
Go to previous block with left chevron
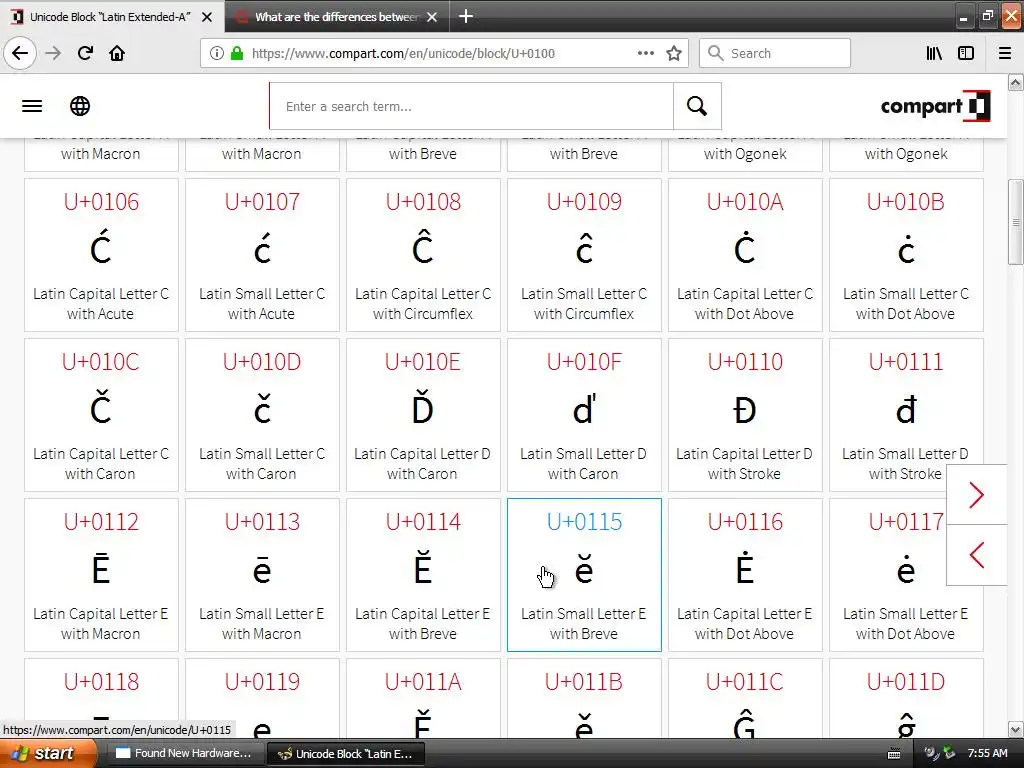coord(976,555)
